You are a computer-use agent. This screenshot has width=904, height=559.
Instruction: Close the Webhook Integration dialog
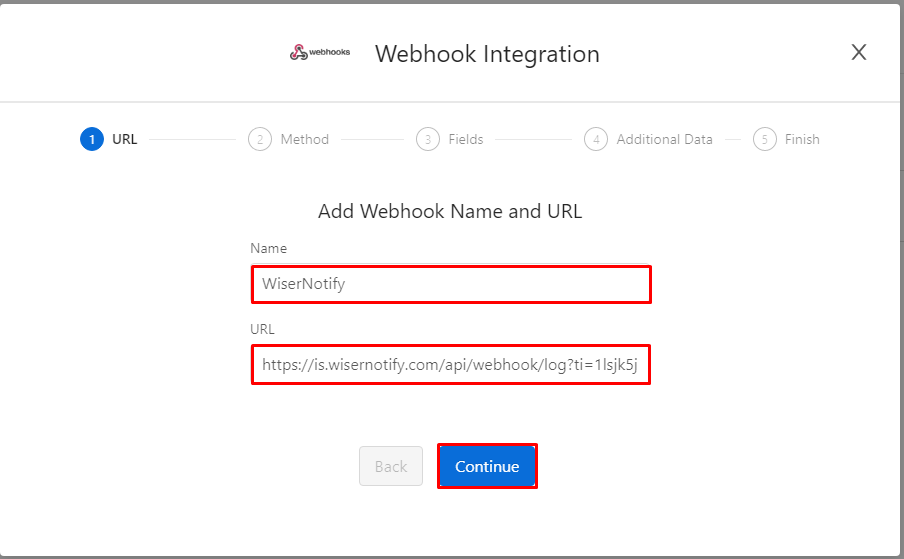coord(858,52)
